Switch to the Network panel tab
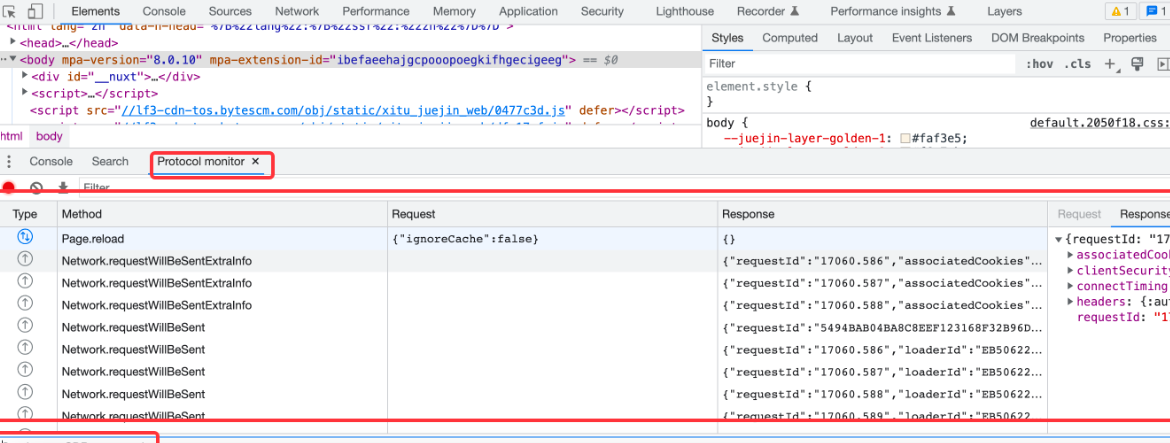1170x443 pixels. 297,11
